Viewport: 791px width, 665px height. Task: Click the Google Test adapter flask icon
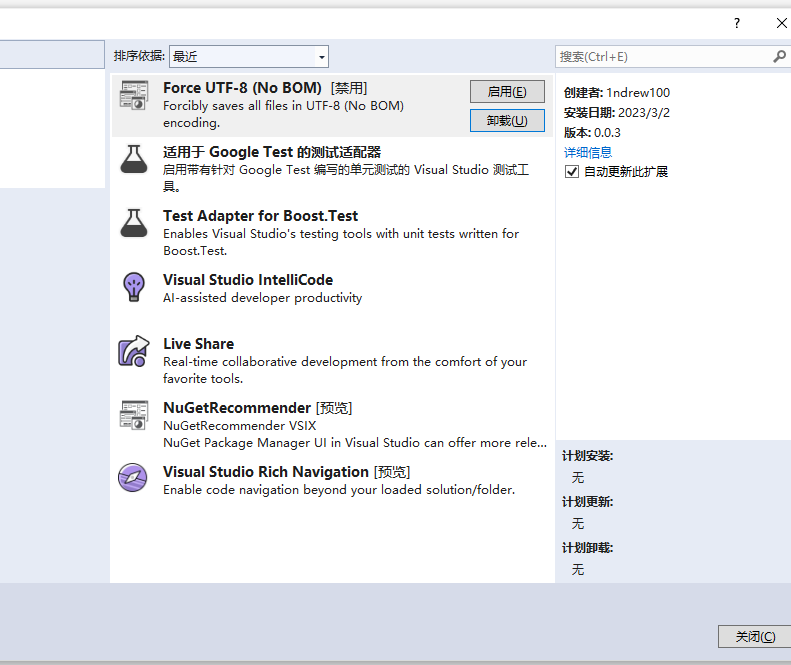tap(134, 159)
